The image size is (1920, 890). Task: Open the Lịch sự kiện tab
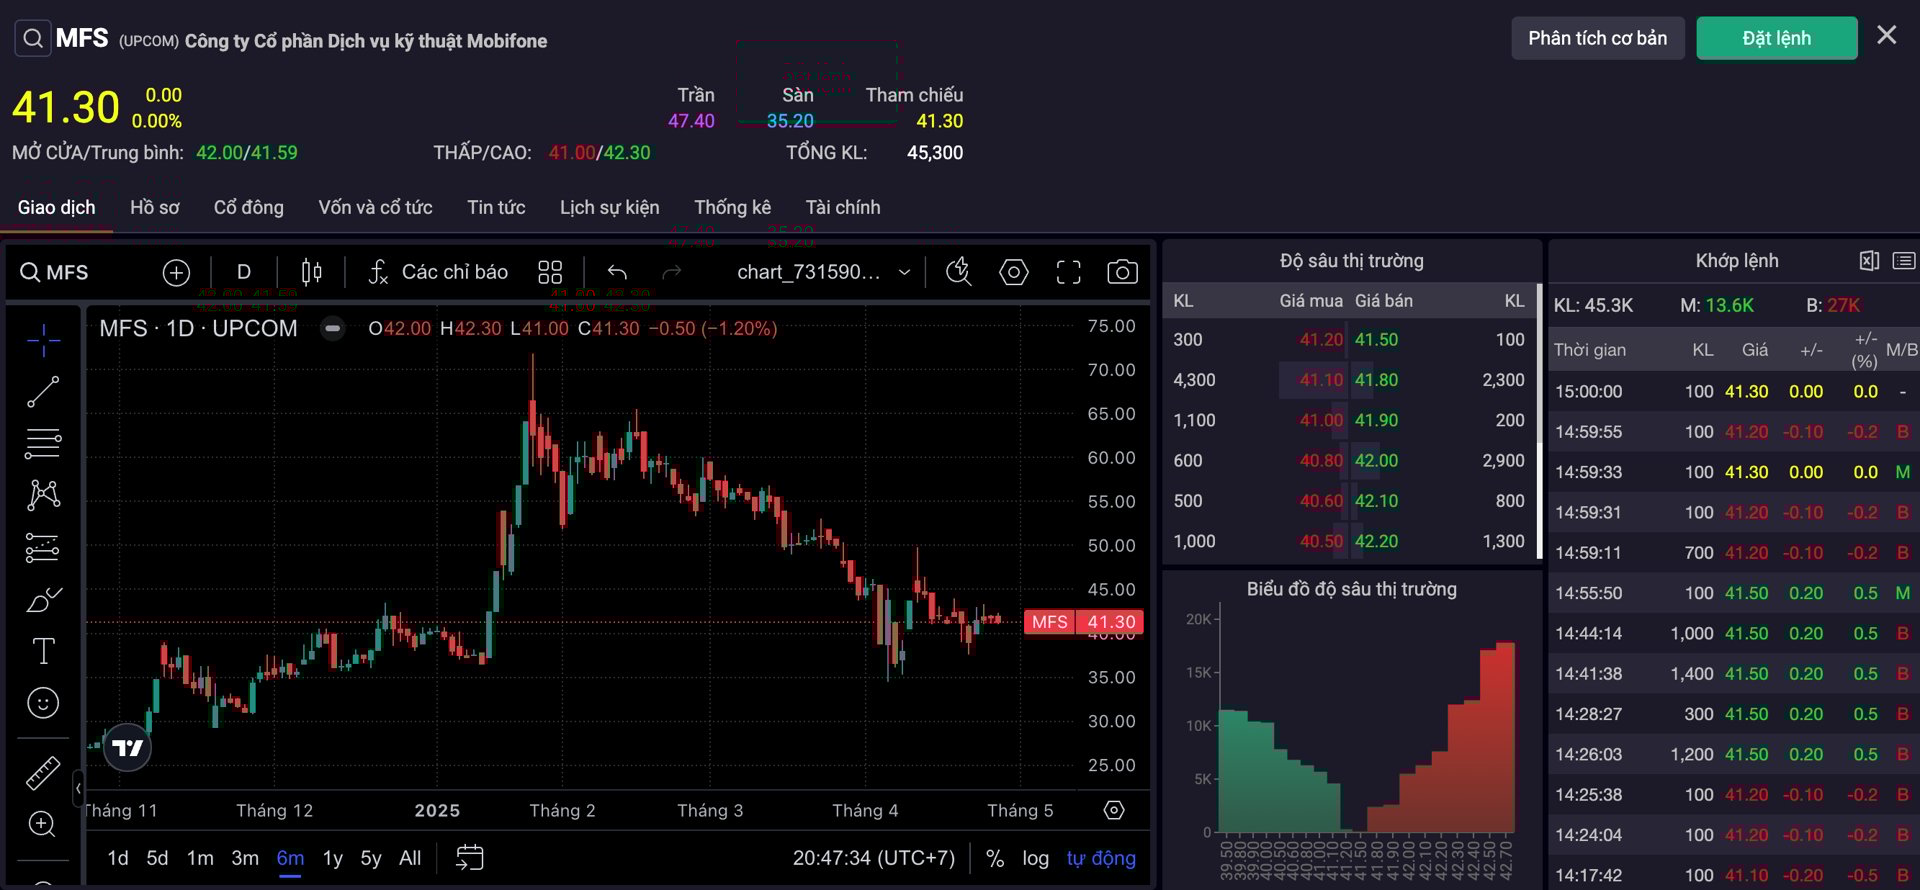tap(609, 207)
